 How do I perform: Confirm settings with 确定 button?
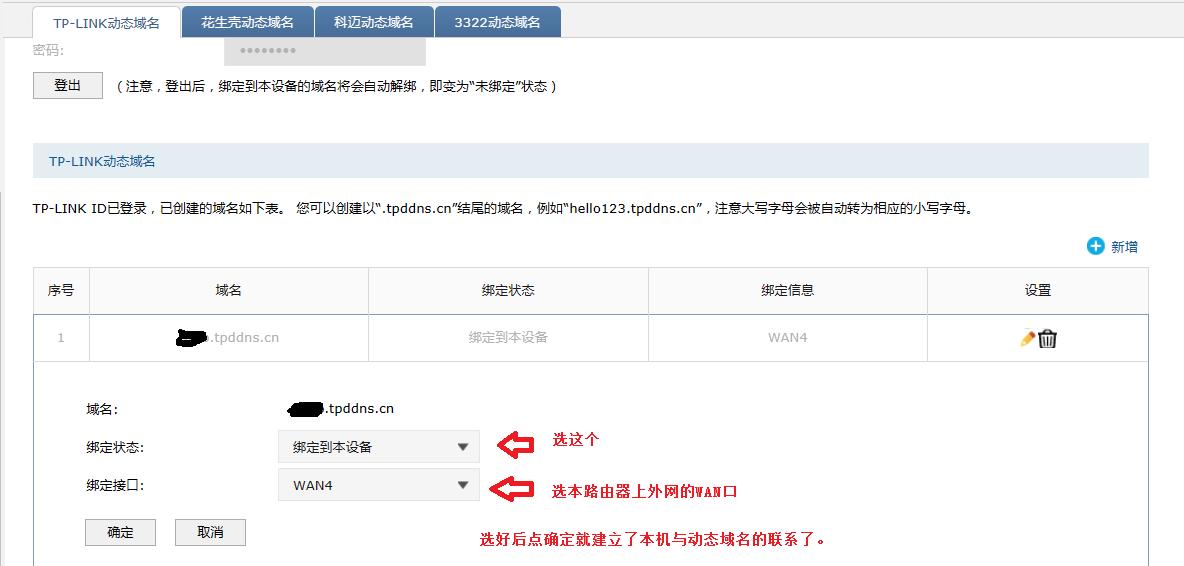pos(120,532)
